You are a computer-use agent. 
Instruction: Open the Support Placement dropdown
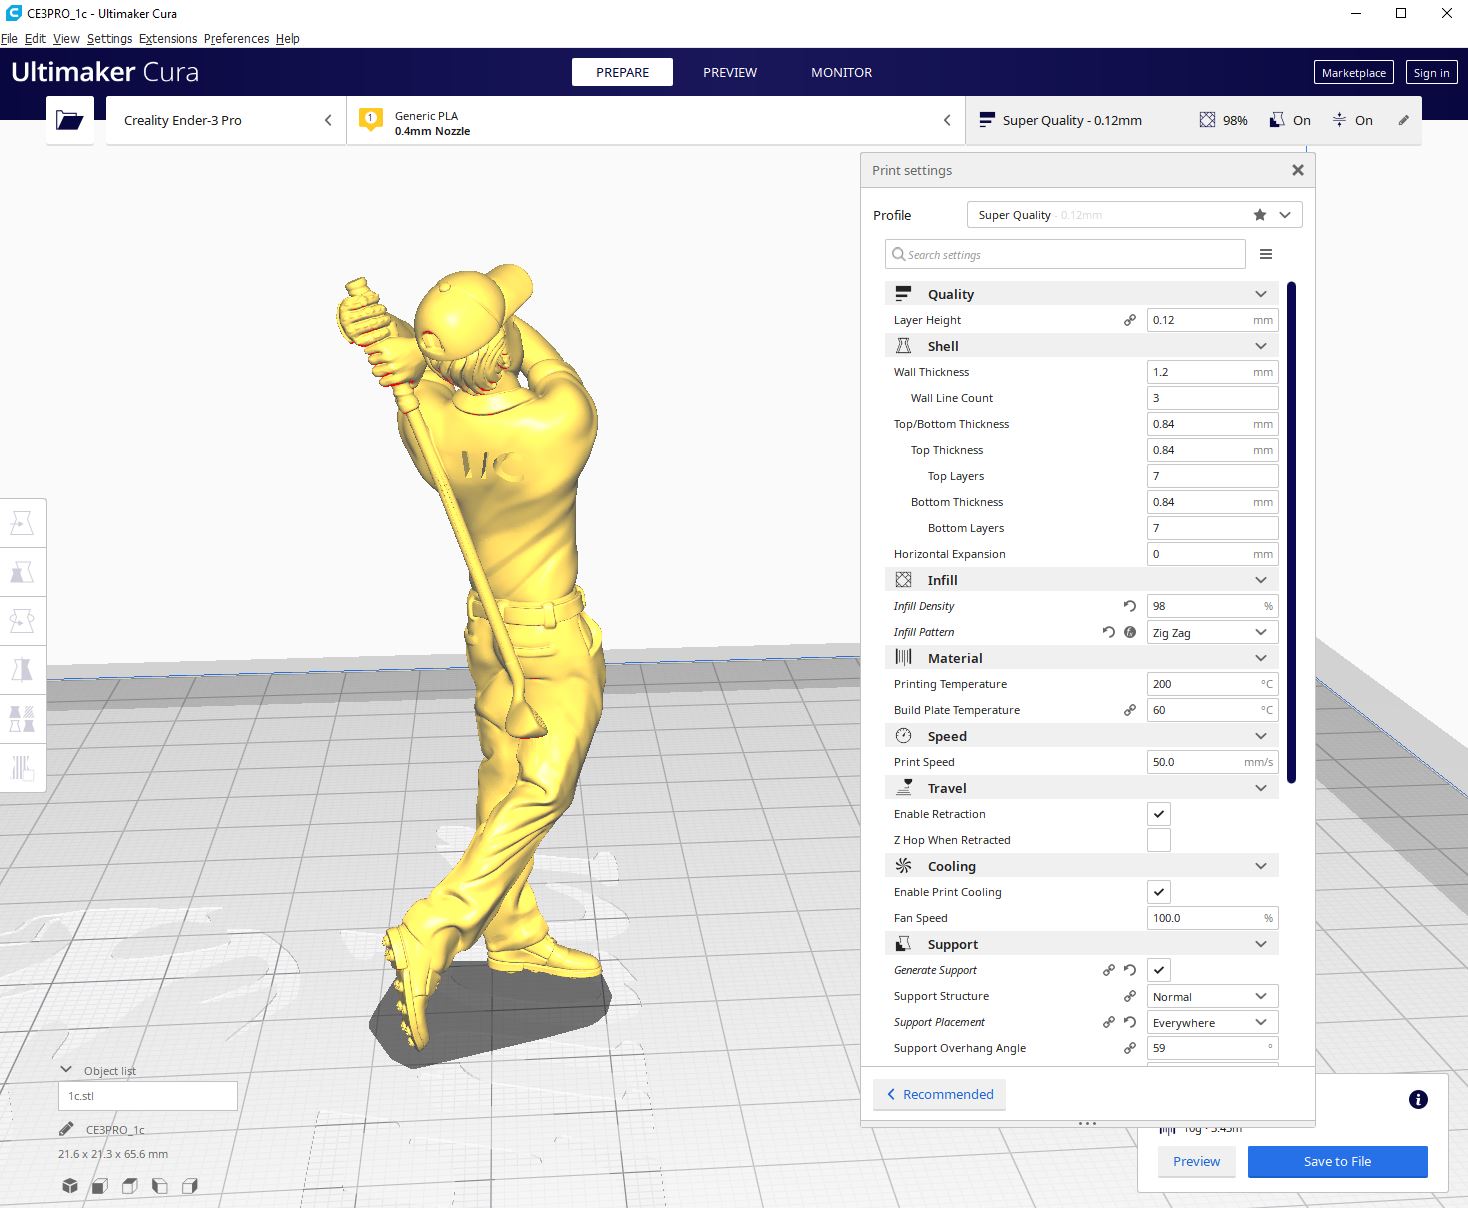coord(1212,1022)
